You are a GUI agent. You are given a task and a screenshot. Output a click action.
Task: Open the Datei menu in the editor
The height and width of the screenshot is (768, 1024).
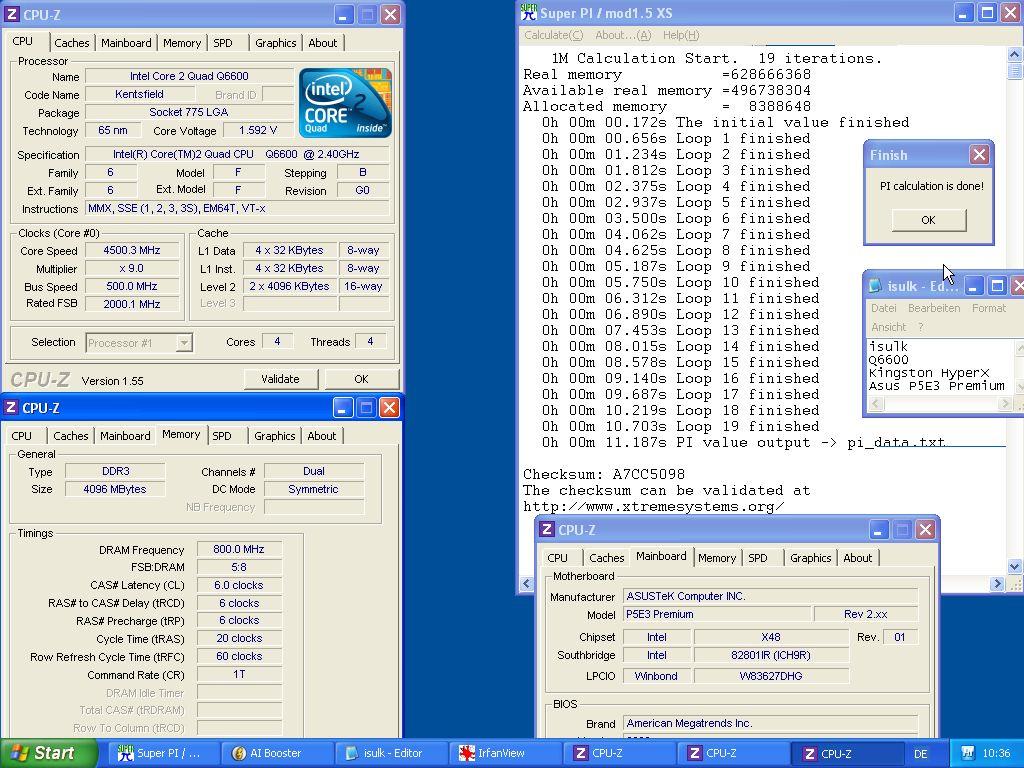883,308
